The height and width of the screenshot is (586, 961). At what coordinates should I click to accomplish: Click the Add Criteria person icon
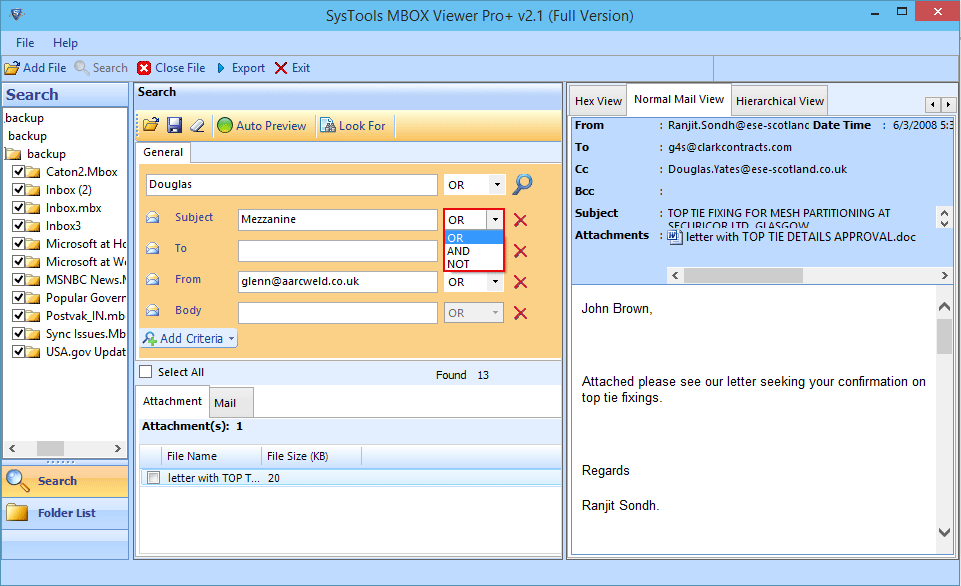click(150, 338)
